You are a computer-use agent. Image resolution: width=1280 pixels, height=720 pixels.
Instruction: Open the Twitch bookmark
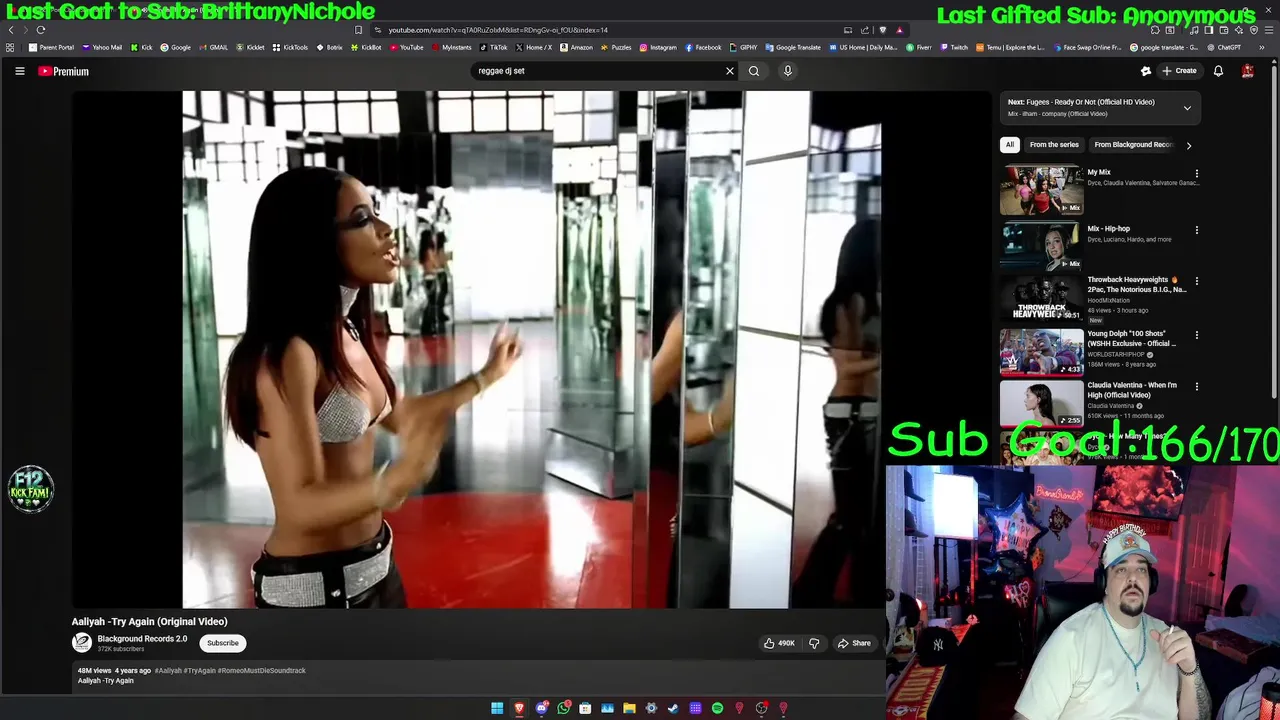[x=953, y=47]
